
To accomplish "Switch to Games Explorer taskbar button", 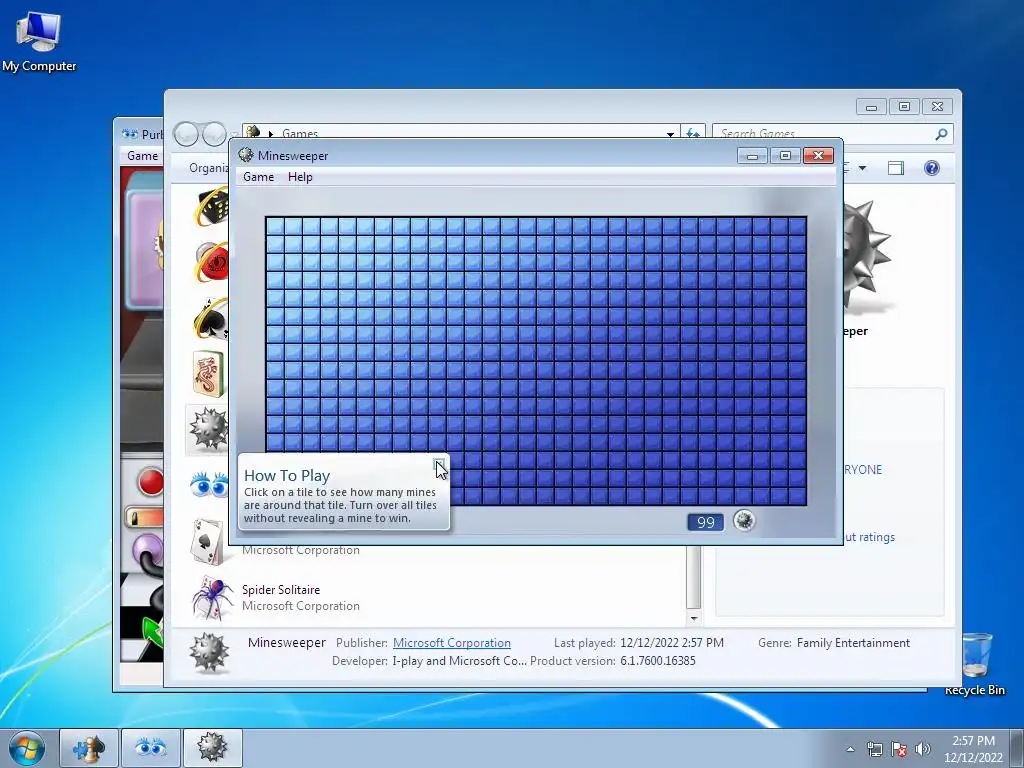I will point(89,748).
